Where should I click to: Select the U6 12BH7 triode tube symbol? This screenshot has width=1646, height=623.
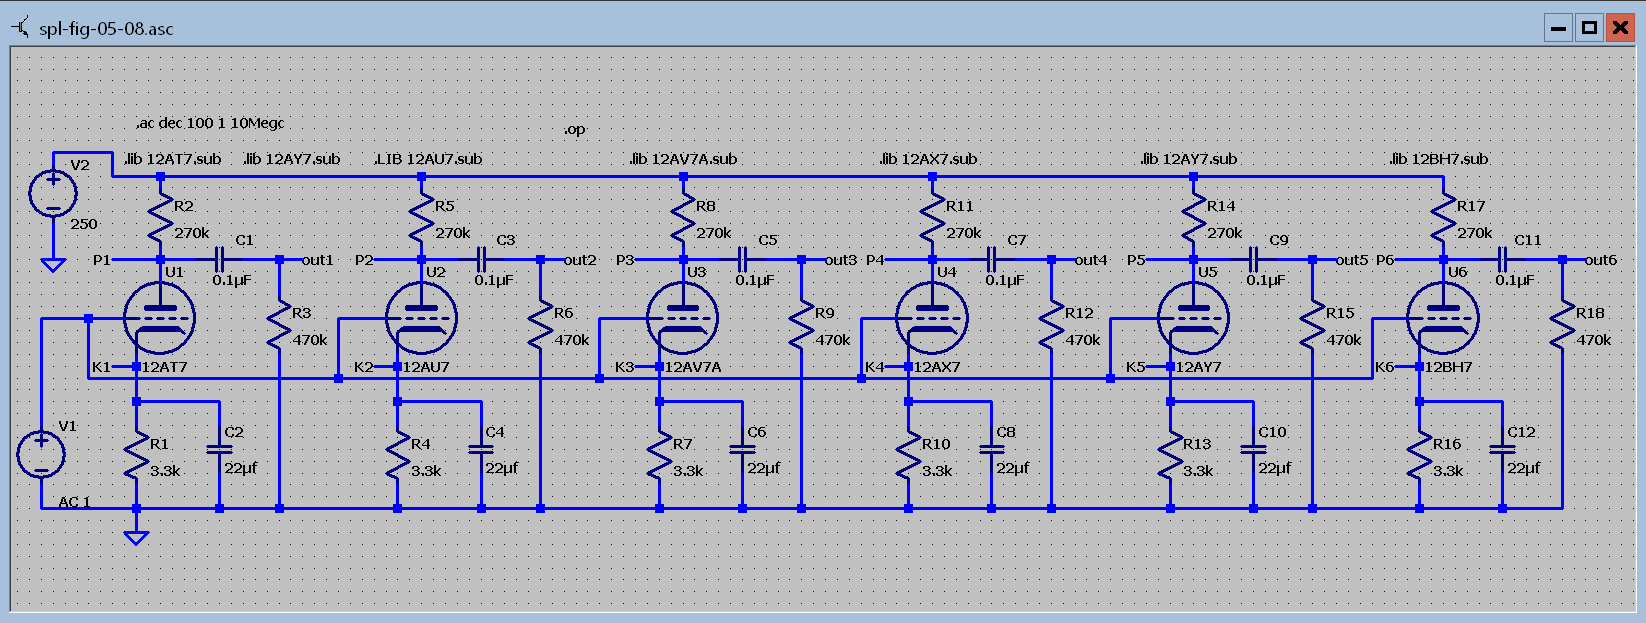[1442, 319]
